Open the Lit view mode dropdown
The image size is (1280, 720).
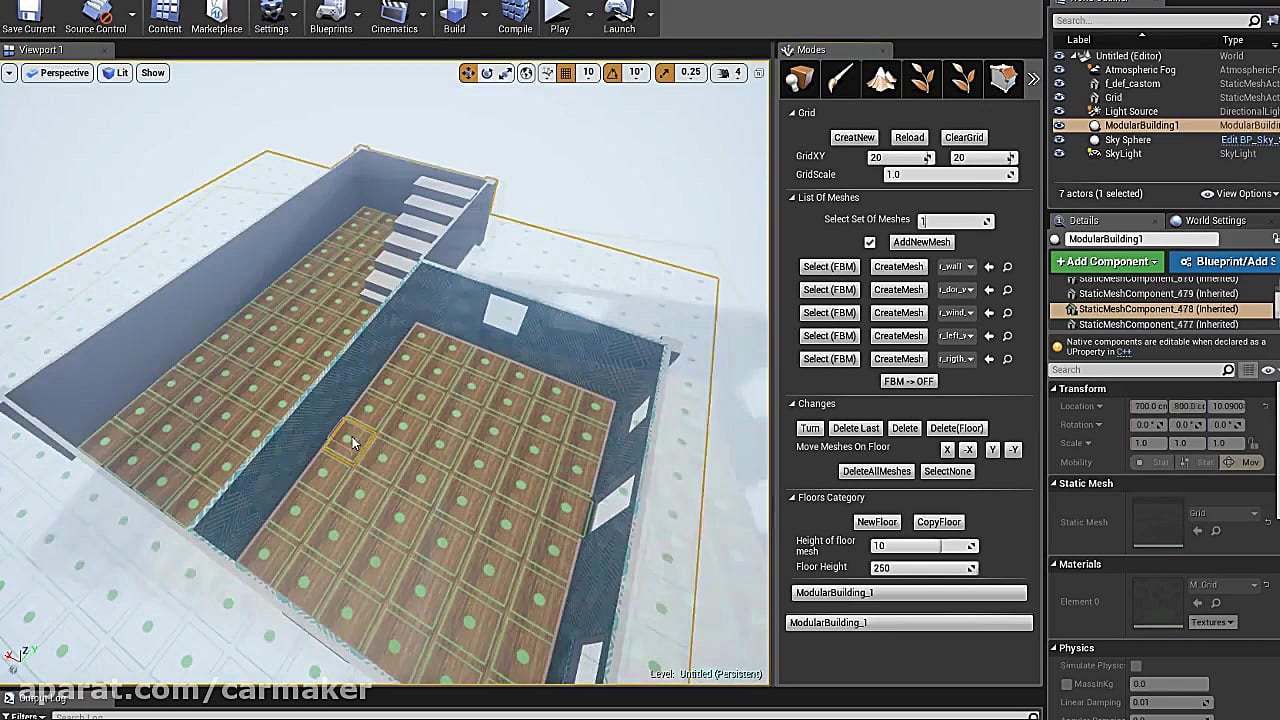pyautogui.click(x=116, y=73)
